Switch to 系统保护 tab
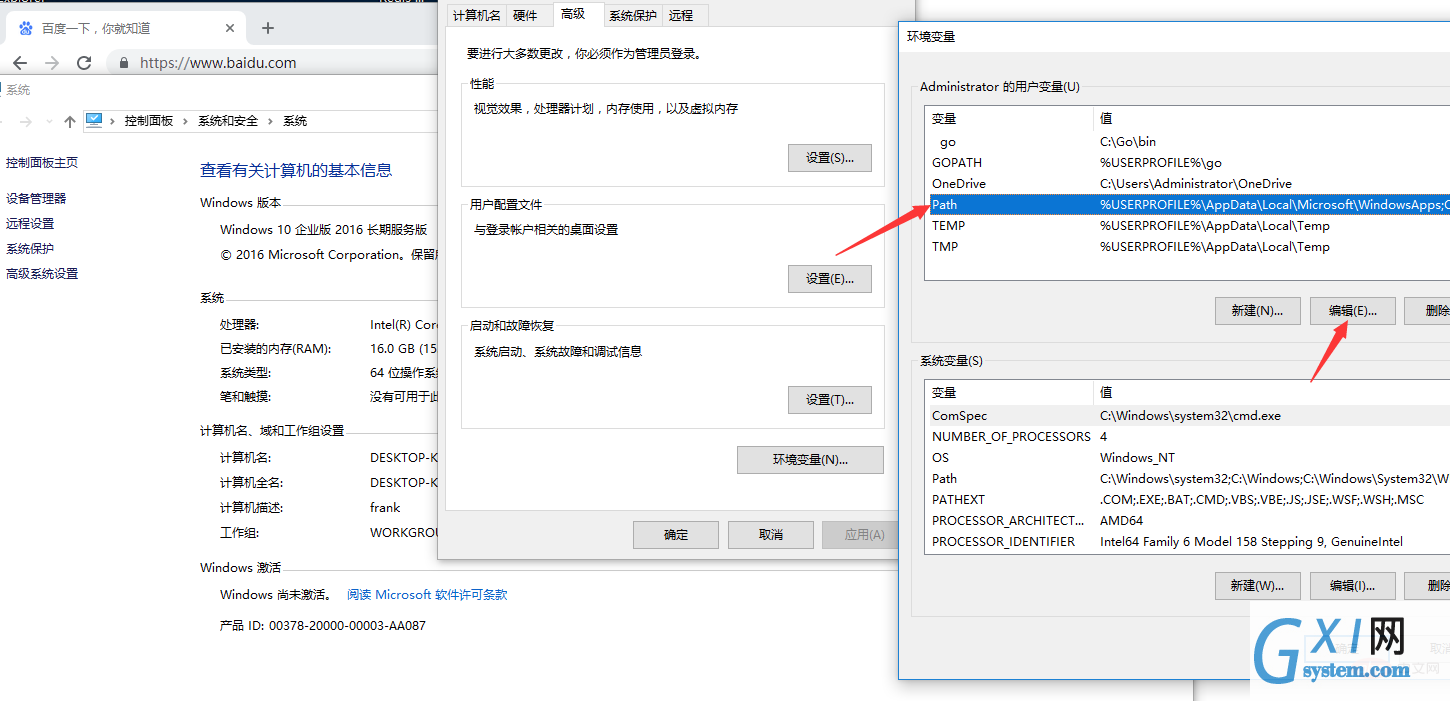1450x701 pixels. pyautogui.click(x=633, y=15)
